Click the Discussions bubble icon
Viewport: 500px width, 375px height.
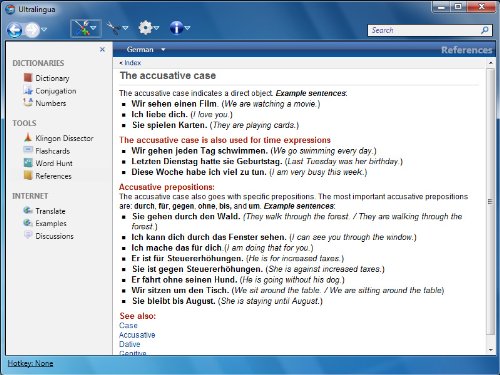[28, 235]
